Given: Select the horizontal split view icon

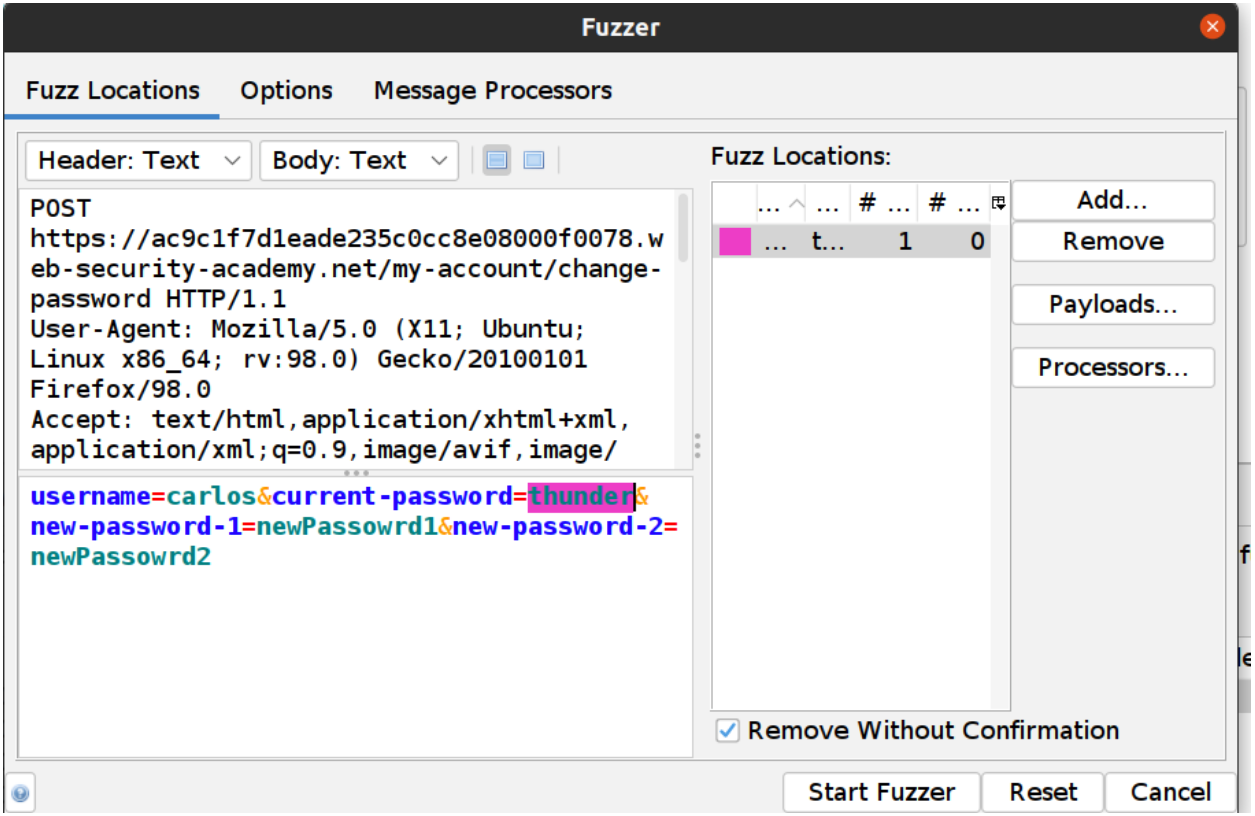Looking at the screenshot, I should click(x=496, y=160).
